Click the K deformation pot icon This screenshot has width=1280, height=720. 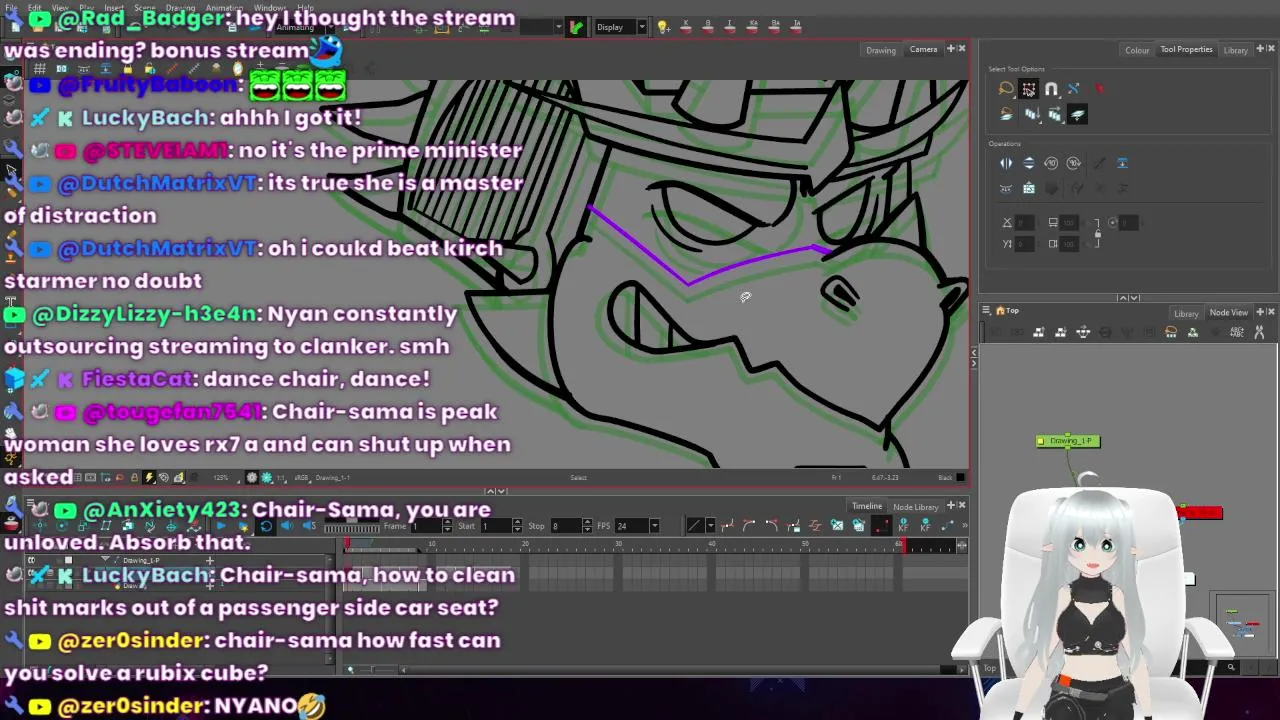[686, 26]
